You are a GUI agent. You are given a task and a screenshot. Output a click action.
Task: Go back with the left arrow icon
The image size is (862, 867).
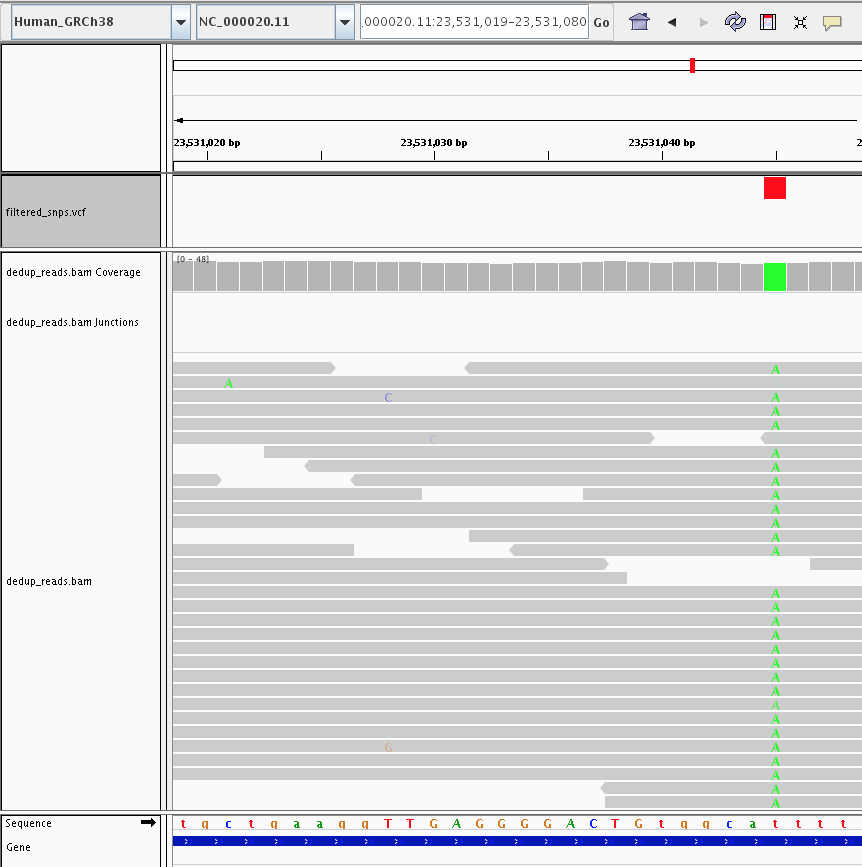tap(672, 22)
